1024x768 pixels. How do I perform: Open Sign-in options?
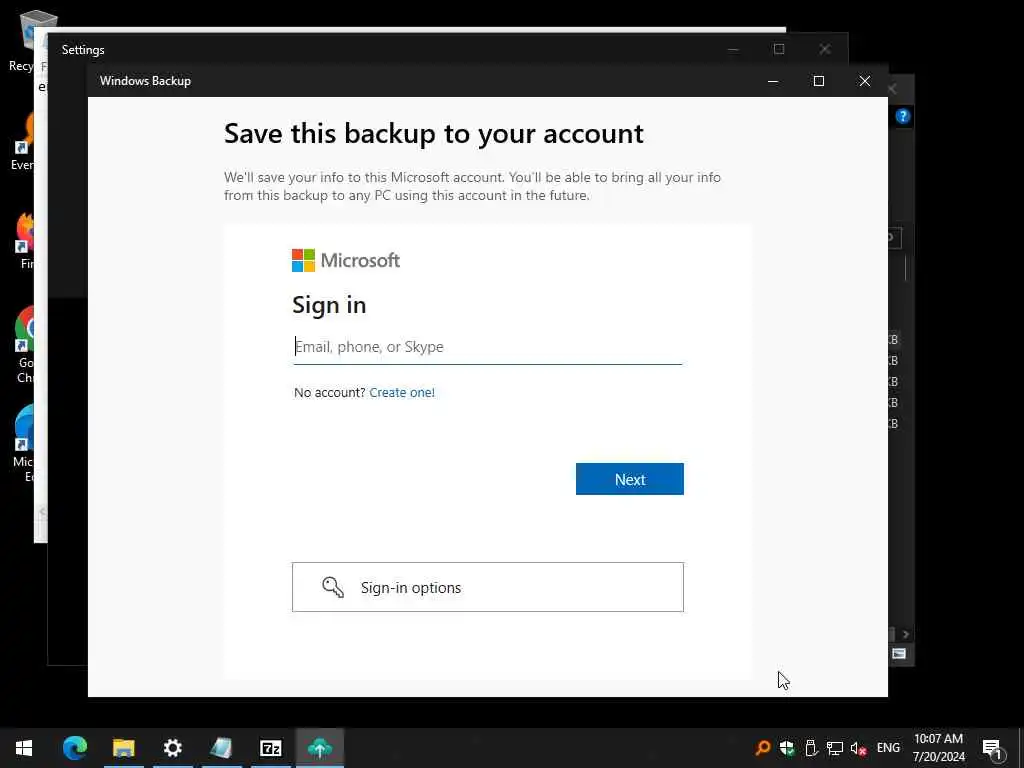(488, 587)
